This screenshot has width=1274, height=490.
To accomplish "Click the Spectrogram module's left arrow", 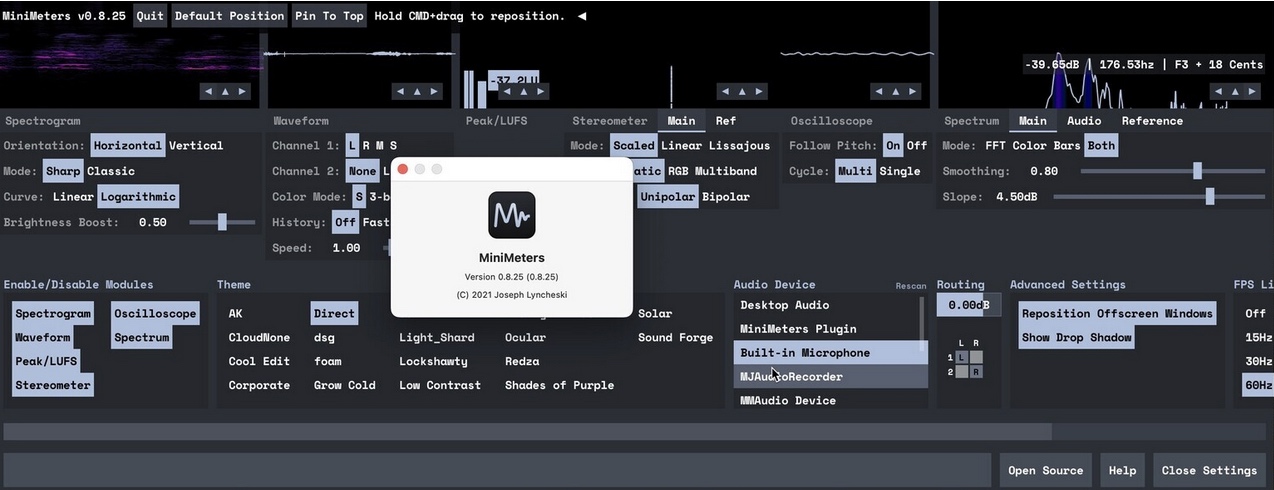I will coord(208,91).
